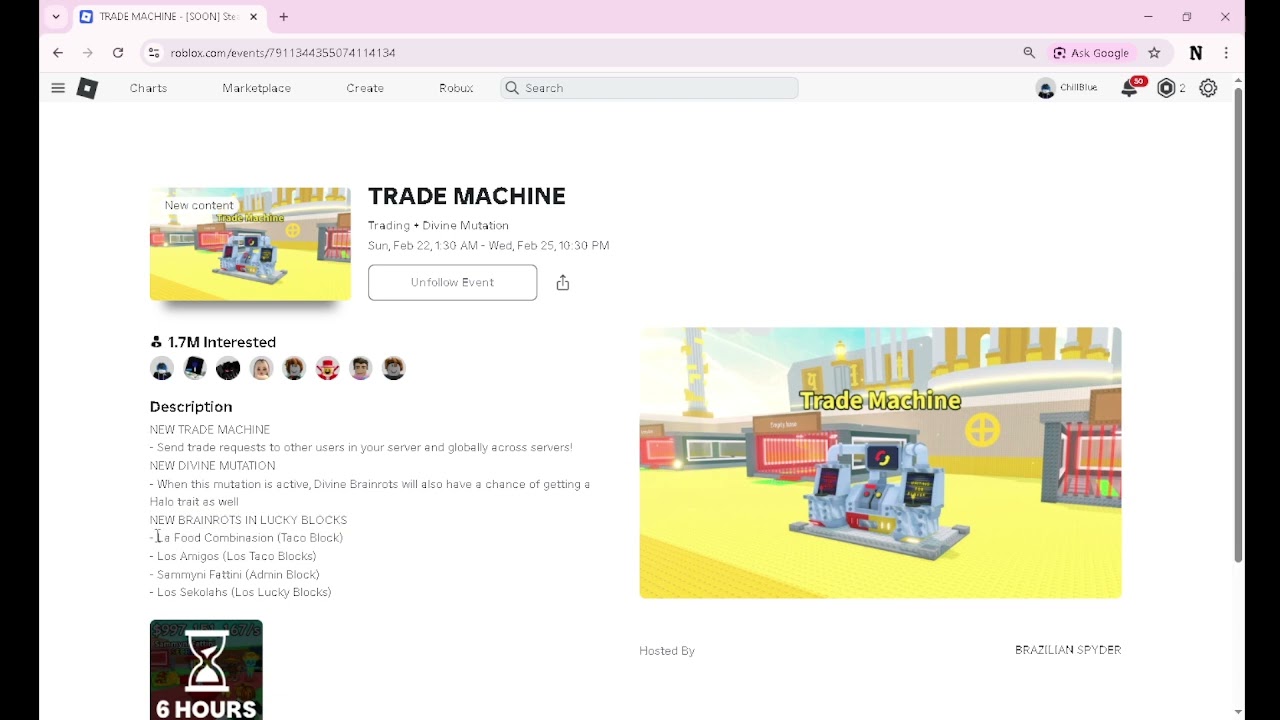This screenshot has width=1280, height=720.
Task: View first interested user avatar
Action: [162, 369]
